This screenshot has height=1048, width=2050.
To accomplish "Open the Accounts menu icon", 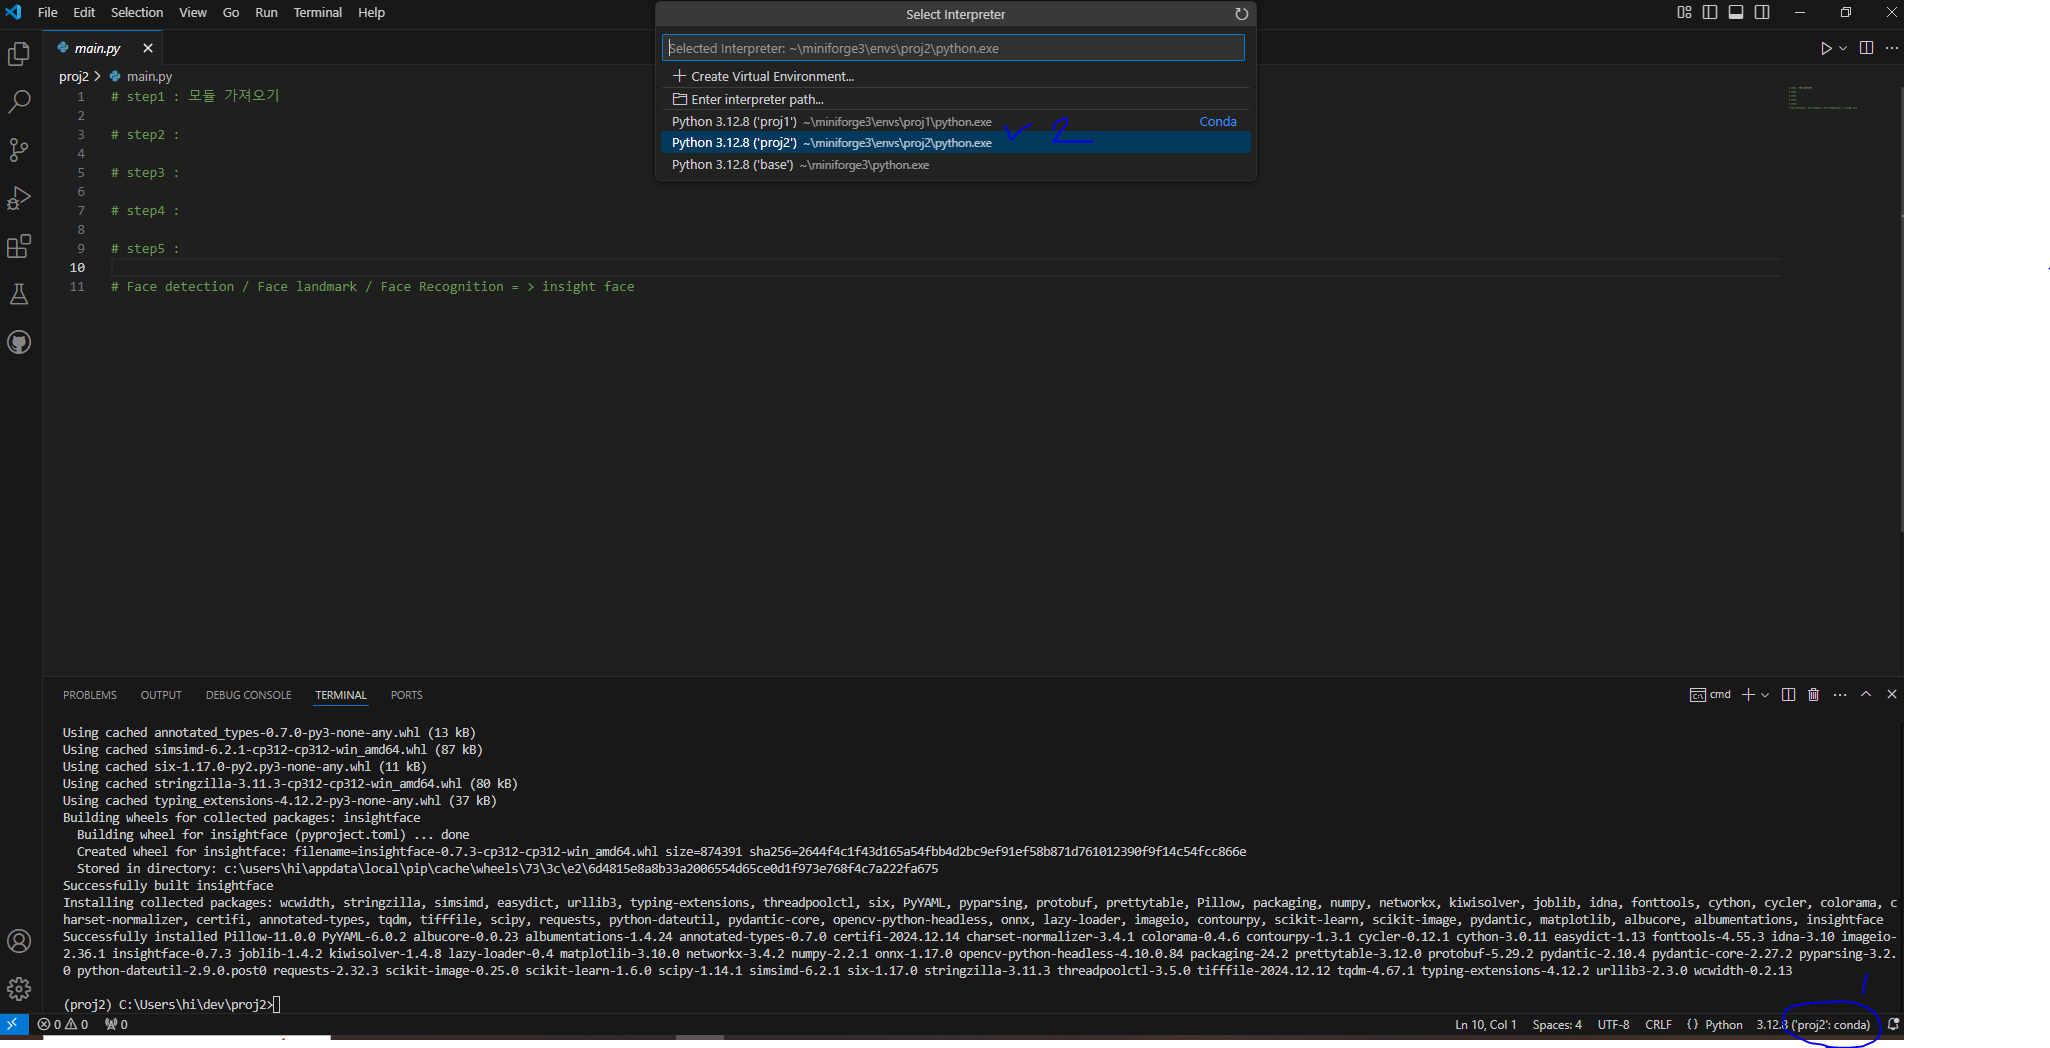I will (x=19, y=941).
